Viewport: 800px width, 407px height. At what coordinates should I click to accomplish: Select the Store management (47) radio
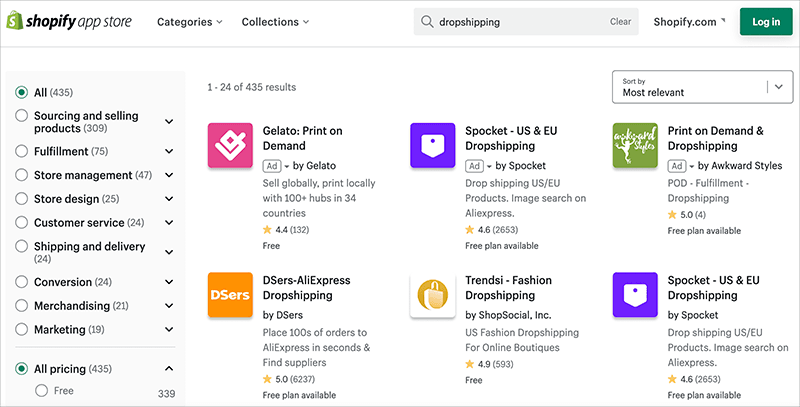21,175
